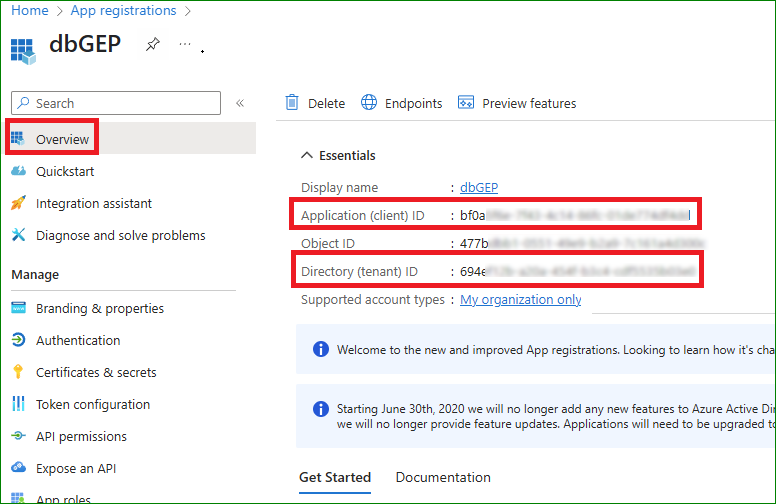
Task: Open the My organization only link
Action: (520, 299)
